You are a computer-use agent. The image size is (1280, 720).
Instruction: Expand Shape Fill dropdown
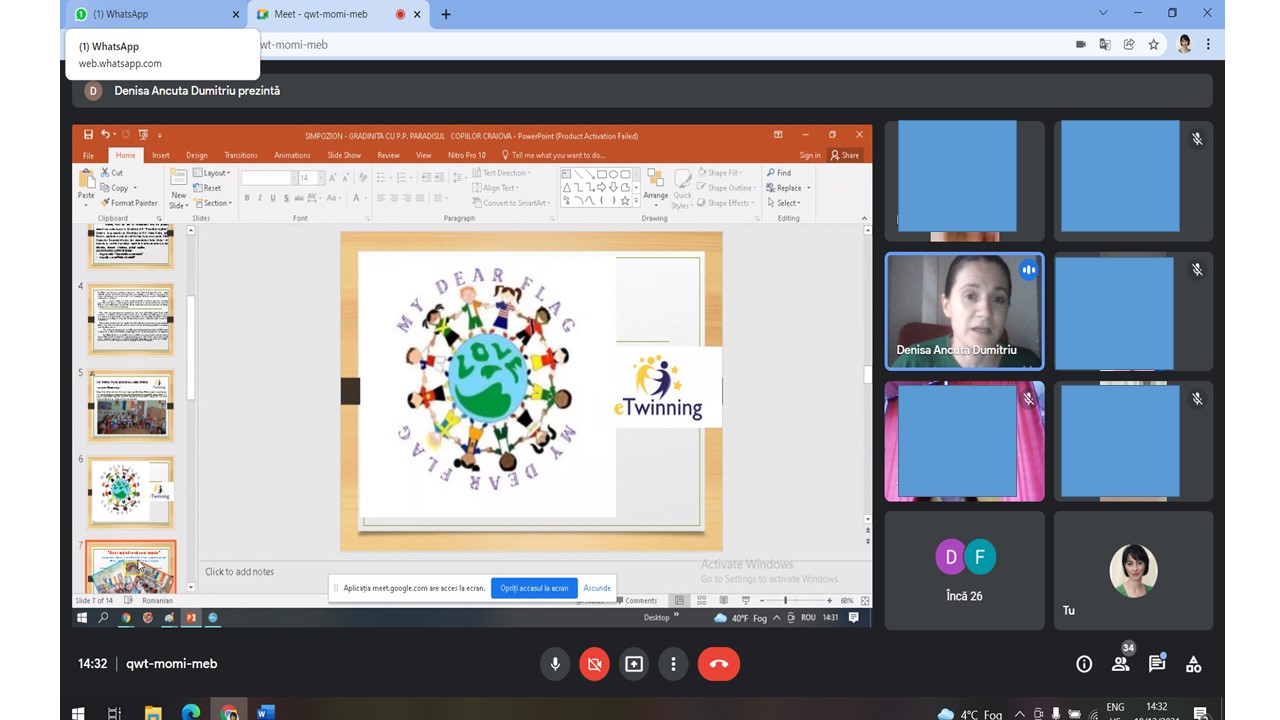(x=719, y=173)
